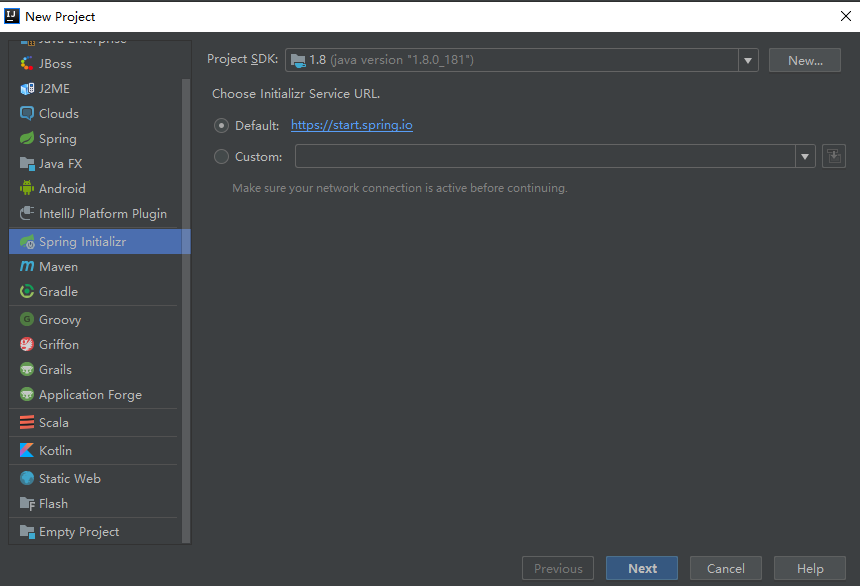Screen dimensions: 860x586
Task: Click the Maven m icon
Action: (x=26, y=267)
